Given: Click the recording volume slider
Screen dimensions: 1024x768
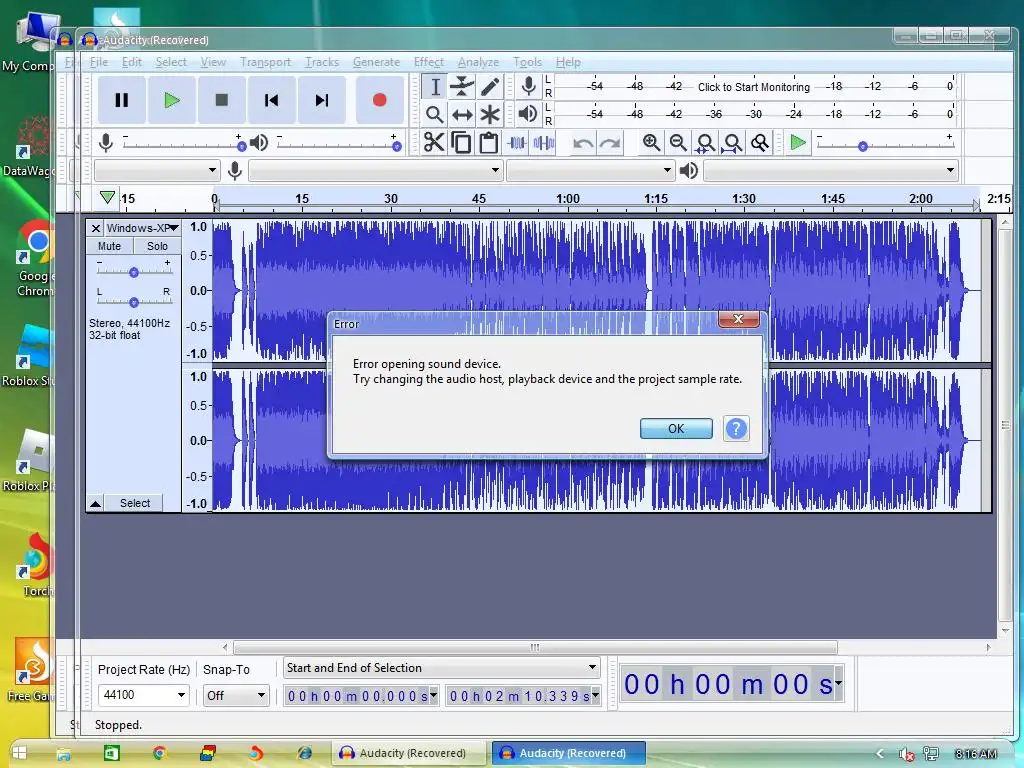Looking at the screenshot, I should [184, 143].
